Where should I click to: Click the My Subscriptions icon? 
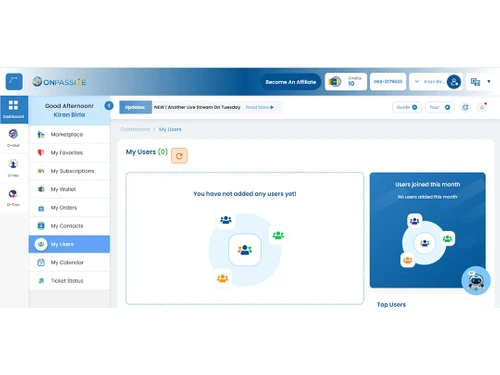click(x=41, y=171)
